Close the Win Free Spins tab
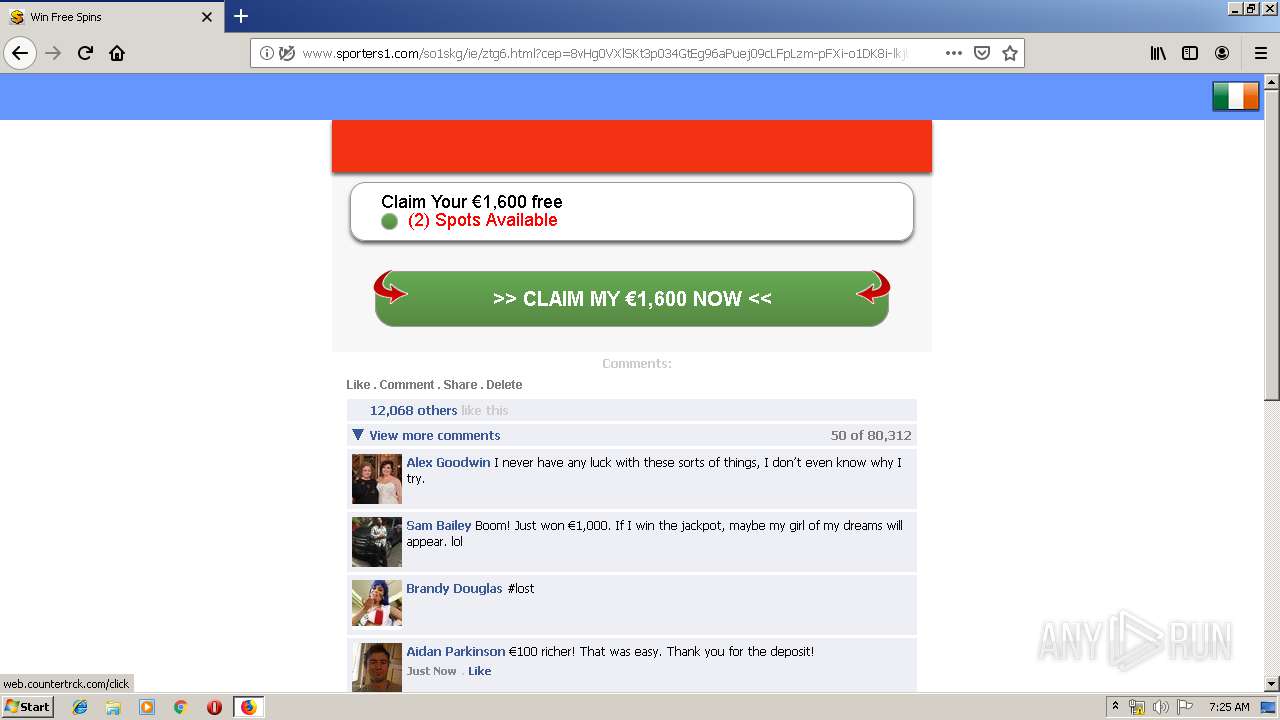 click(x=207, y=17)
